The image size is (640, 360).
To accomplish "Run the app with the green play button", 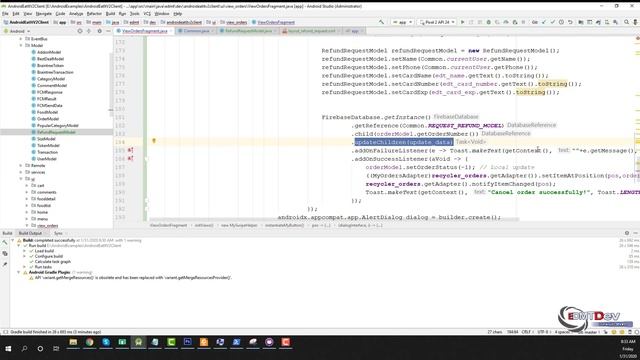I will [462, 22].
